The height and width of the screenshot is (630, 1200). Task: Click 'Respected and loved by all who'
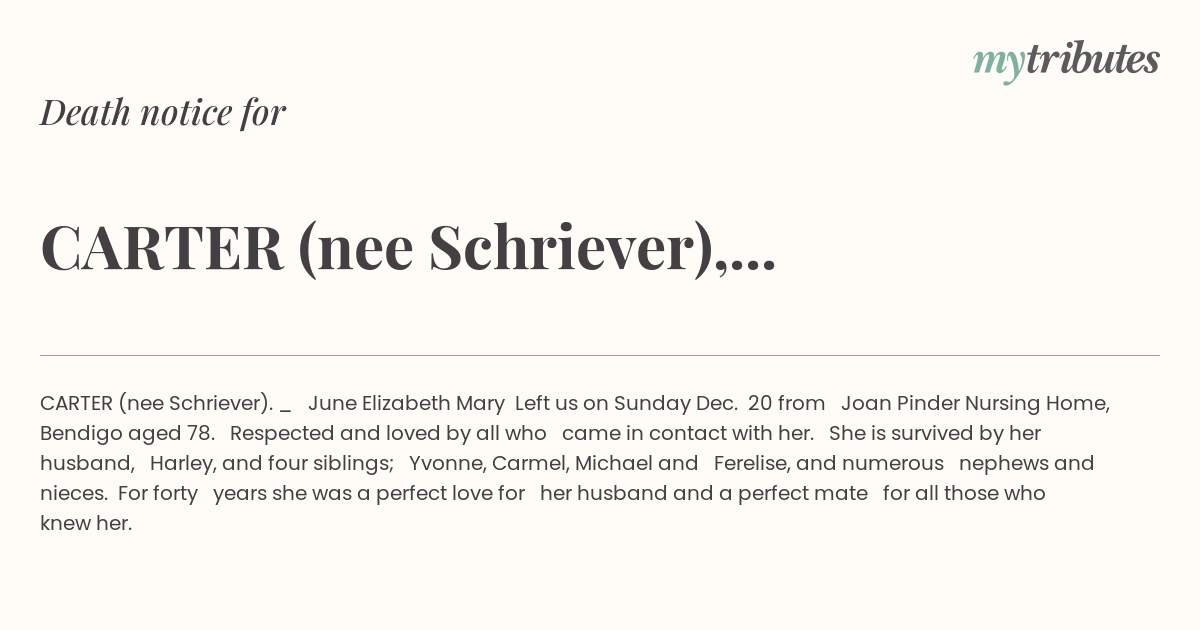tap(388, 433)
